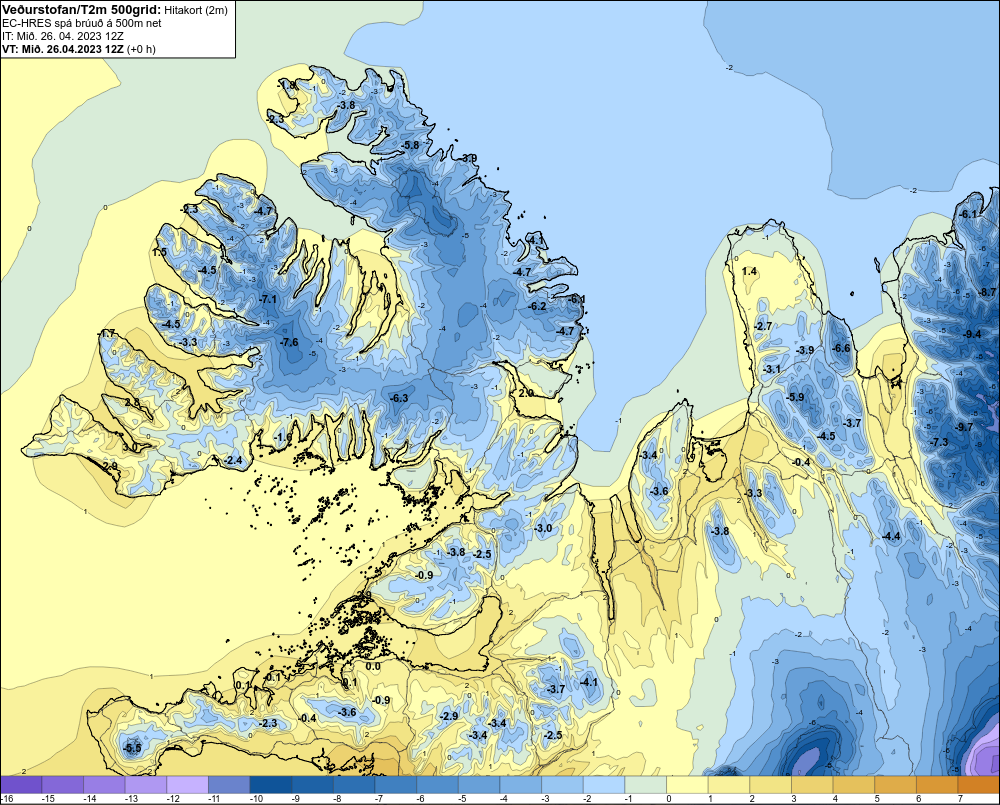
Task: Click legend swatch between 1 and 2
Action: tap(729, 785)
